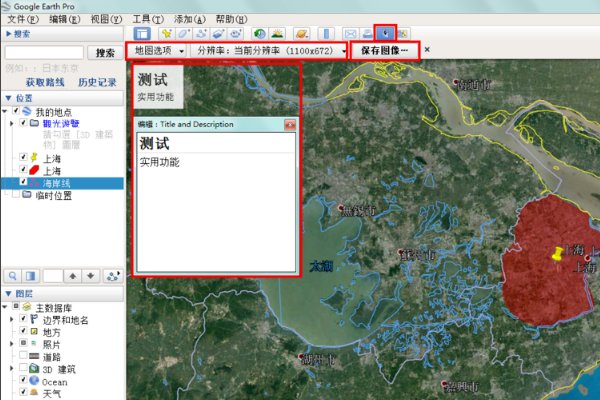Image resolution: width=600 pixels, height=400 pixels.
Task: Click the 实用功能 description text in editor
Action: (x=160, y=162)
